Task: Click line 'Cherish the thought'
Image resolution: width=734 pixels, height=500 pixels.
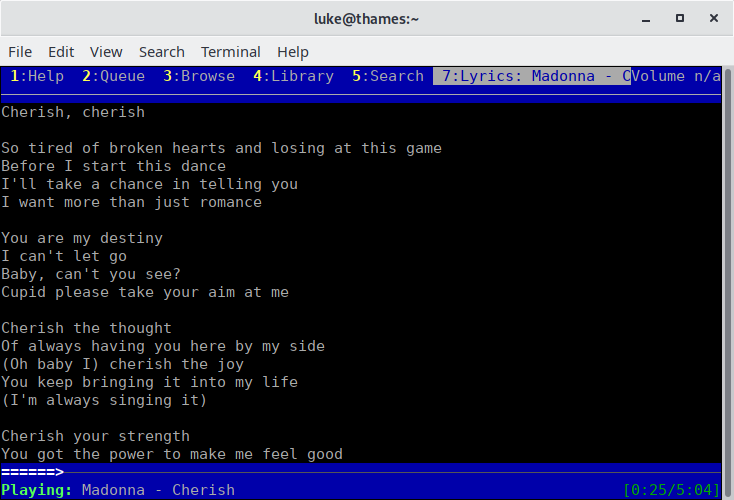Action: [x=87, y=328]
